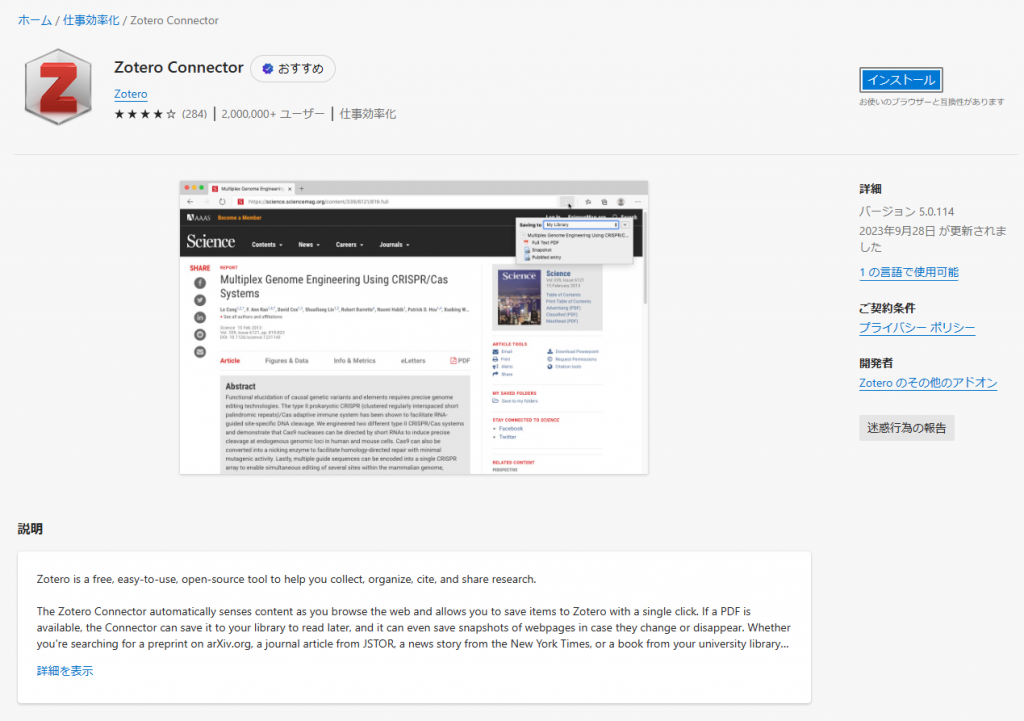Click the Science cover image in the preview
Screen dimensions: 1024x721
coord(519,297)
